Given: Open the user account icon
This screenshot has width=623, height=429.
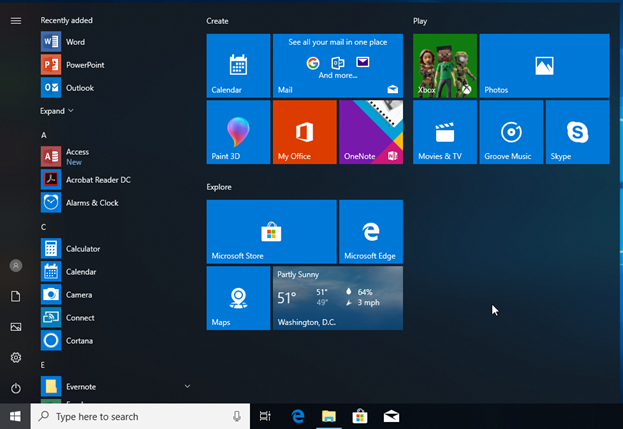Looking at the screenshot, I should [x=16, y=265].
